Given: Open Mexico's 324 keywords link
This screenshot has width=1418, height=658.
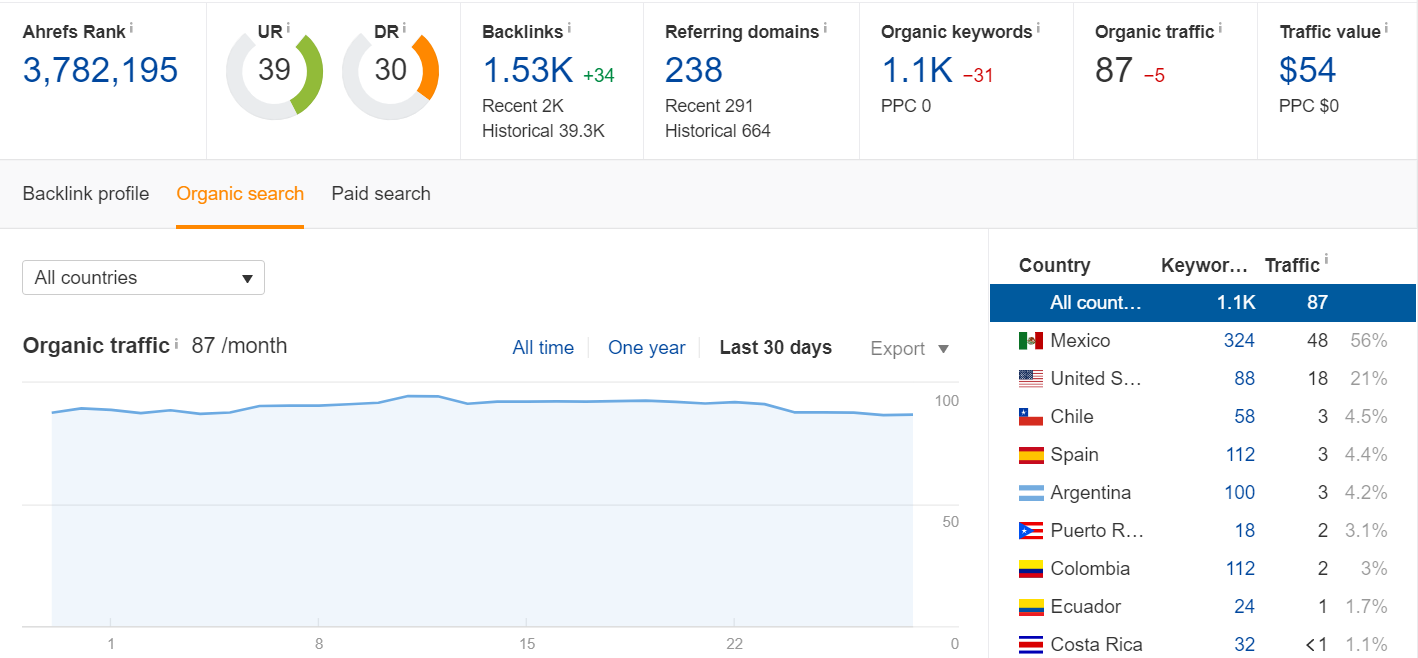Looking at the screenshot, I should (x=1239, y=341).
